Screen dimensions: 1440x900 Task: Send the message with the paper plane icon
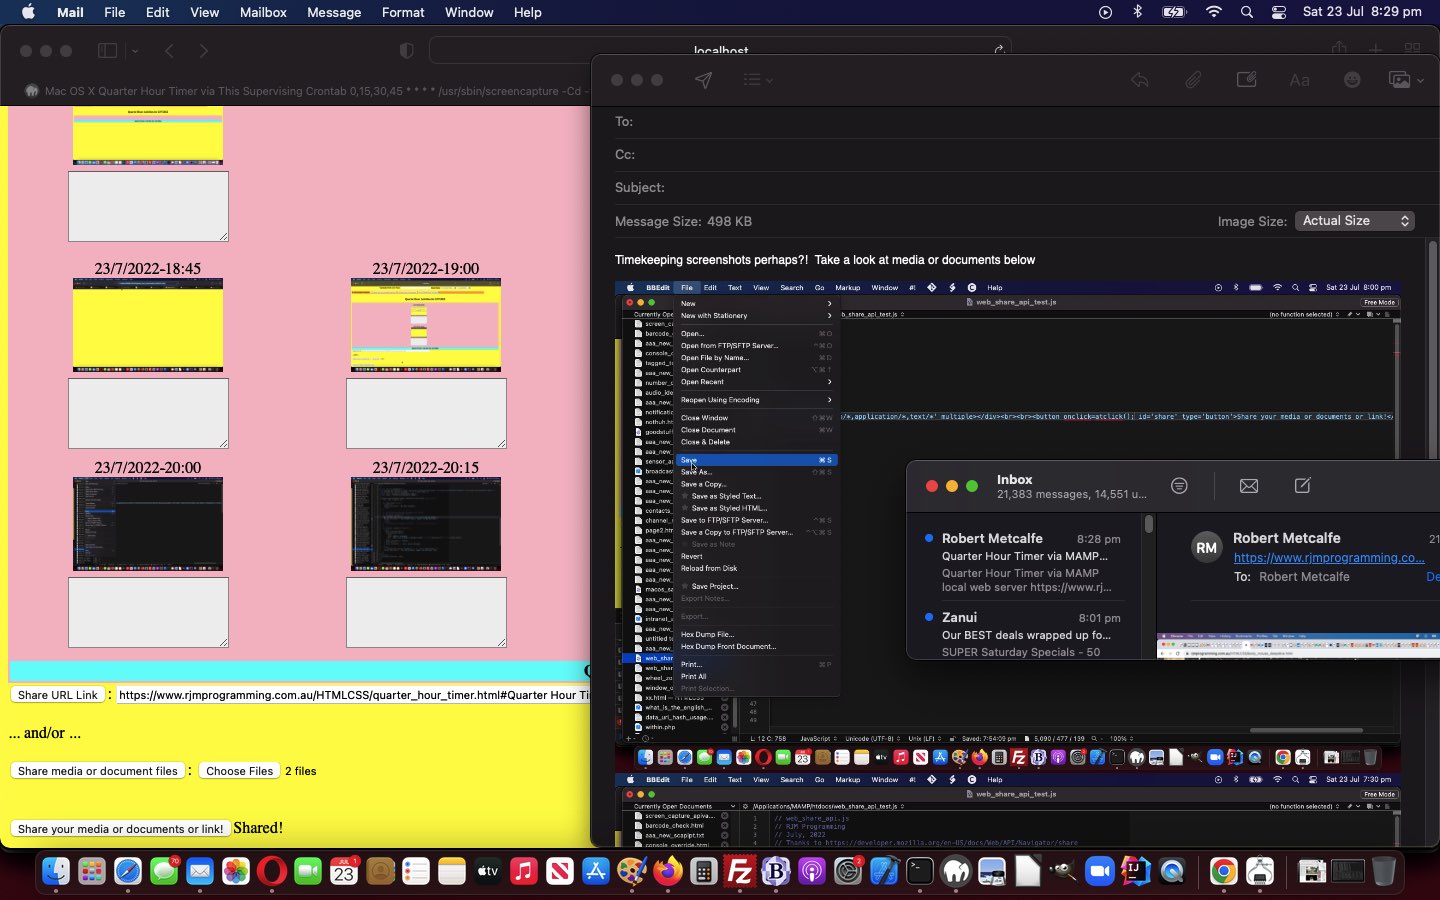click(704, 80)
